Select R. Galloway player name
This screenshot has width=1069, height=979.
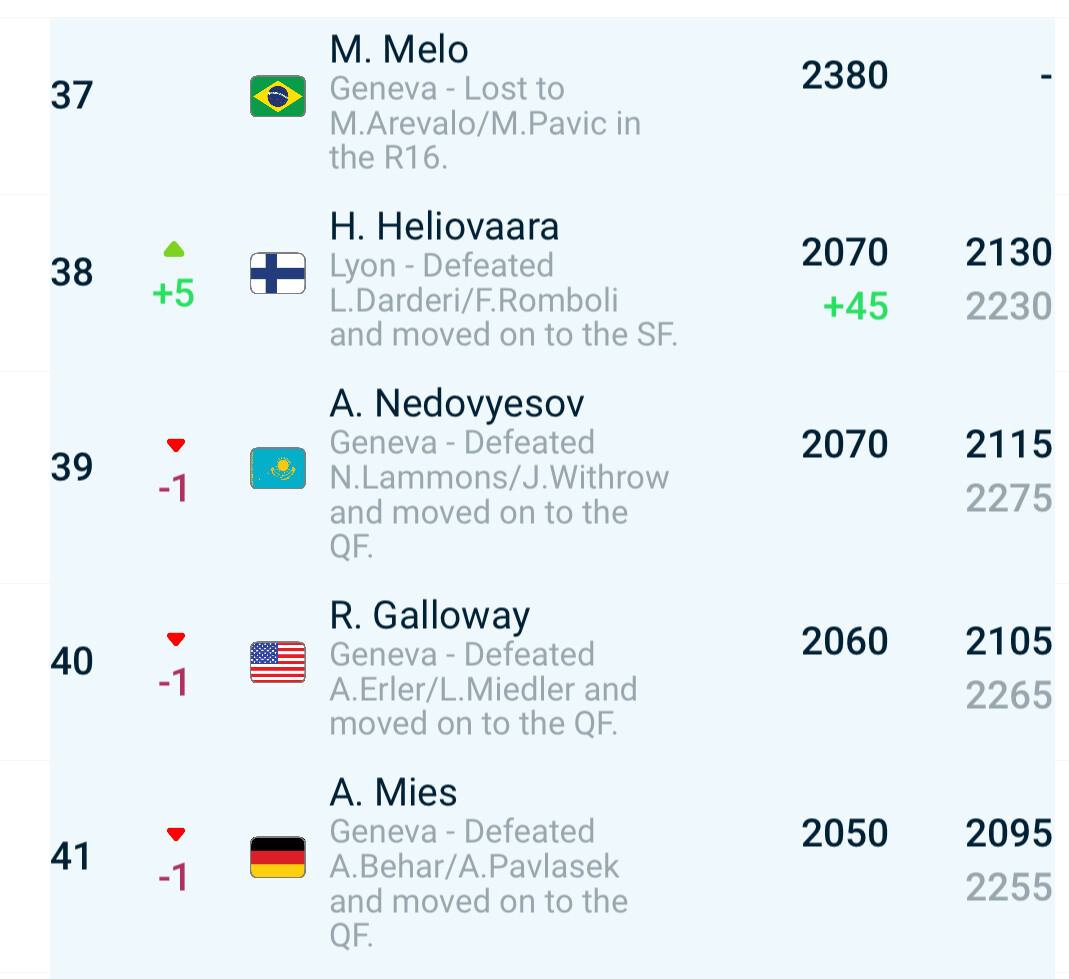coord(430,616)
